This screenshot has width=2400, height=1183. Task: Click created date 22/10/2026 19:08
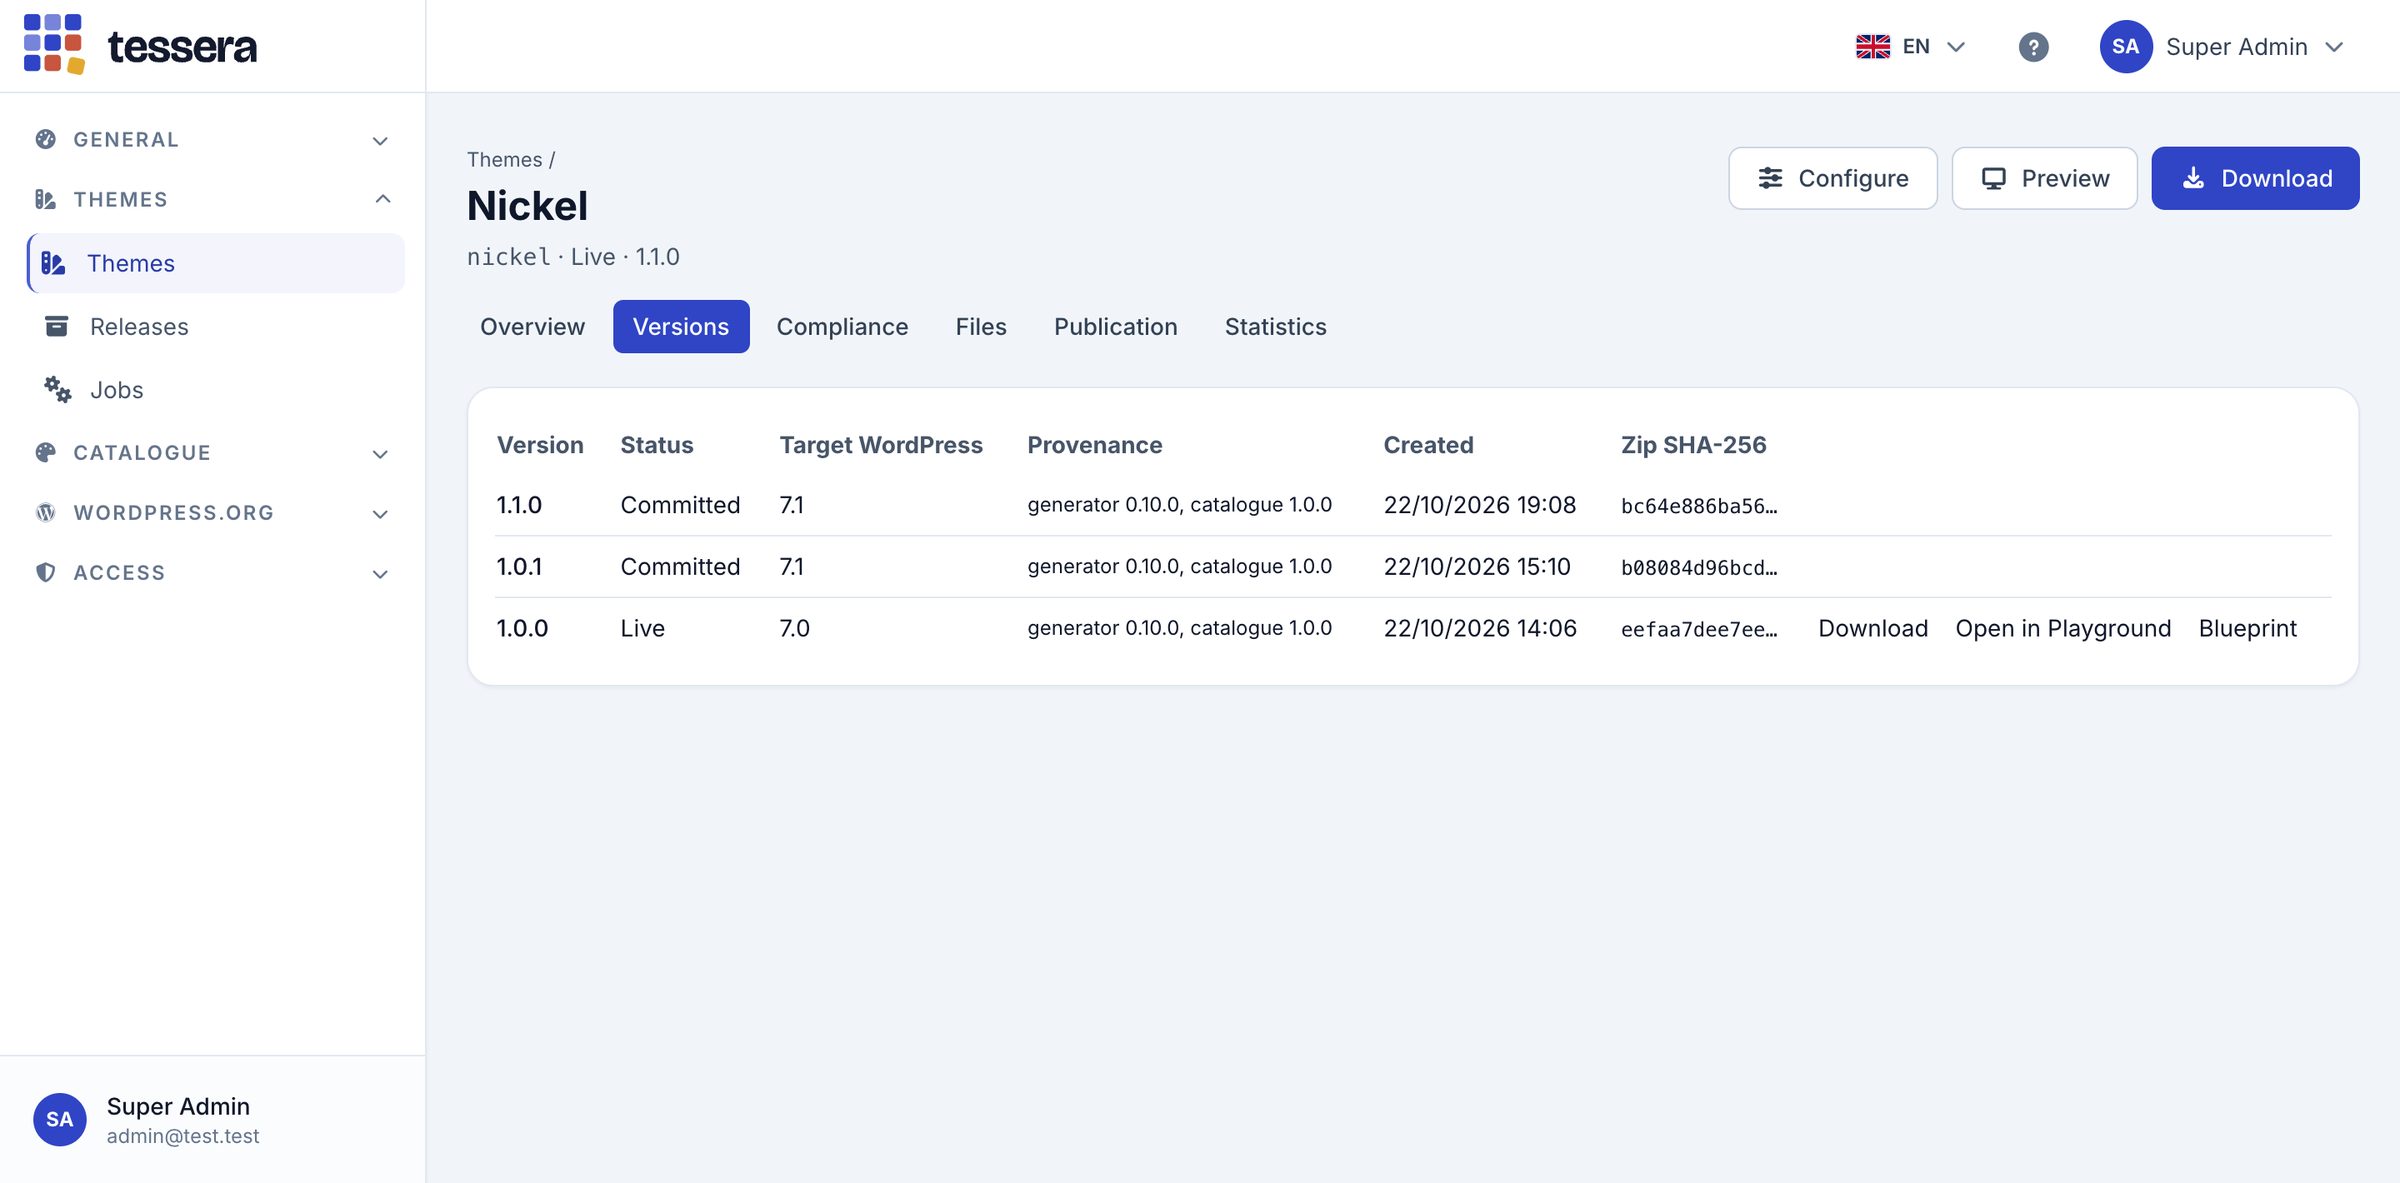(1480, 505)
